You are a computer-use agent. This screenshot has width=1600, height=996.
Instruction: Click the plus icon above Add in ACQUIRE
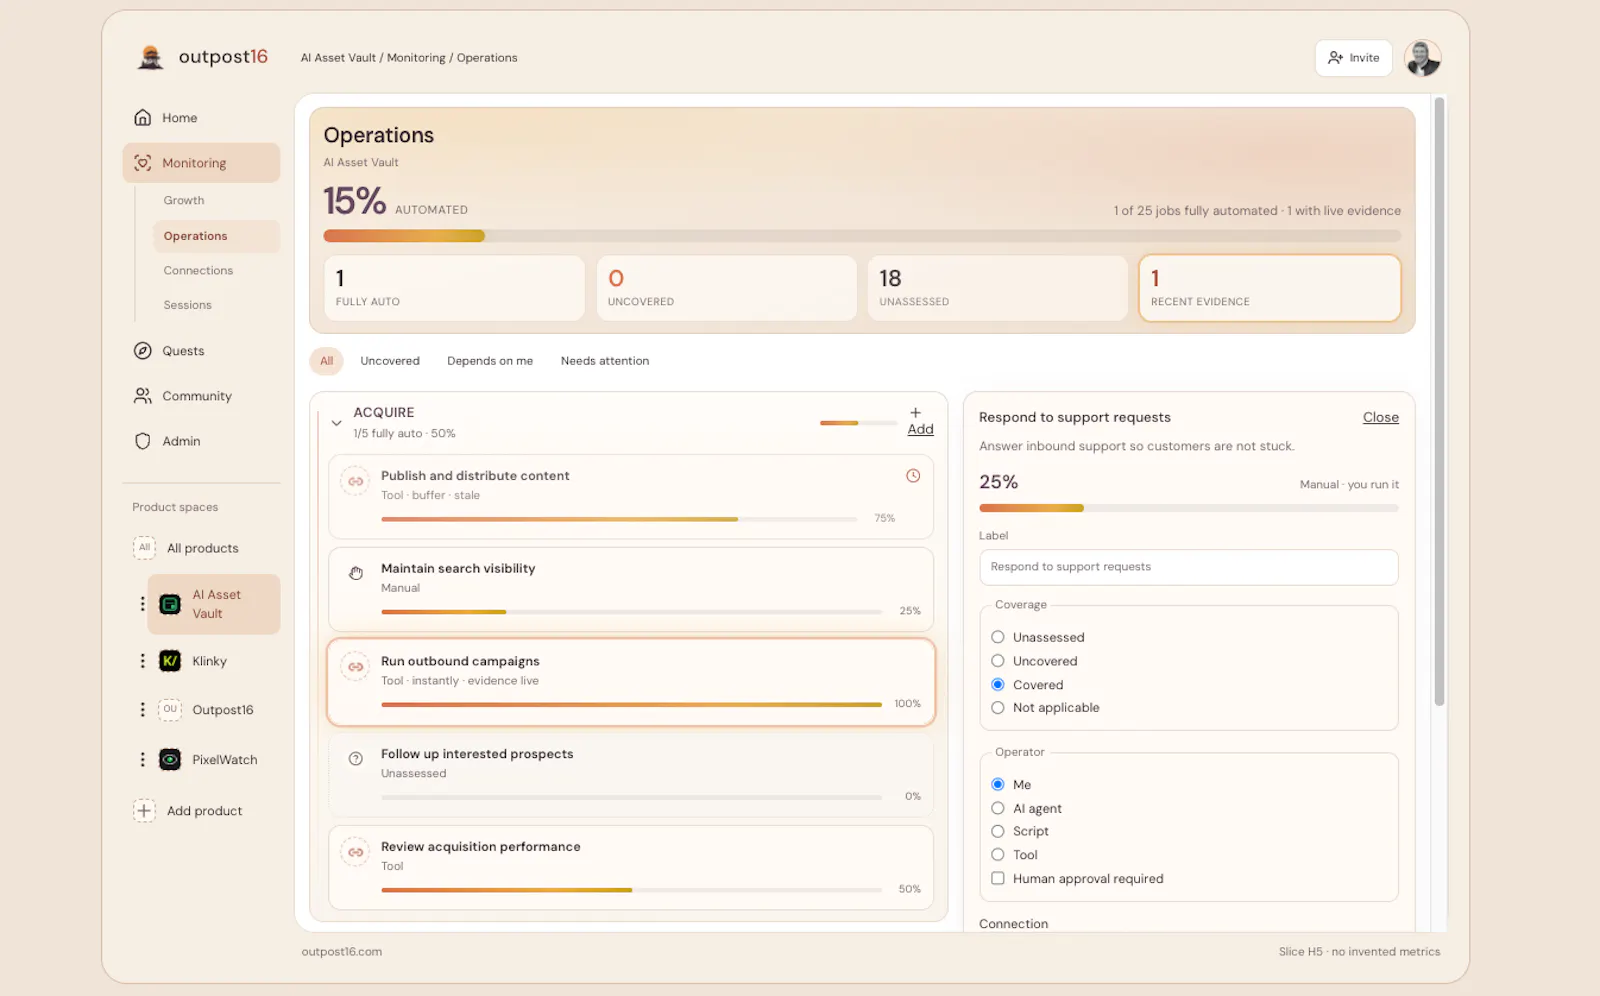pos(915,412)
